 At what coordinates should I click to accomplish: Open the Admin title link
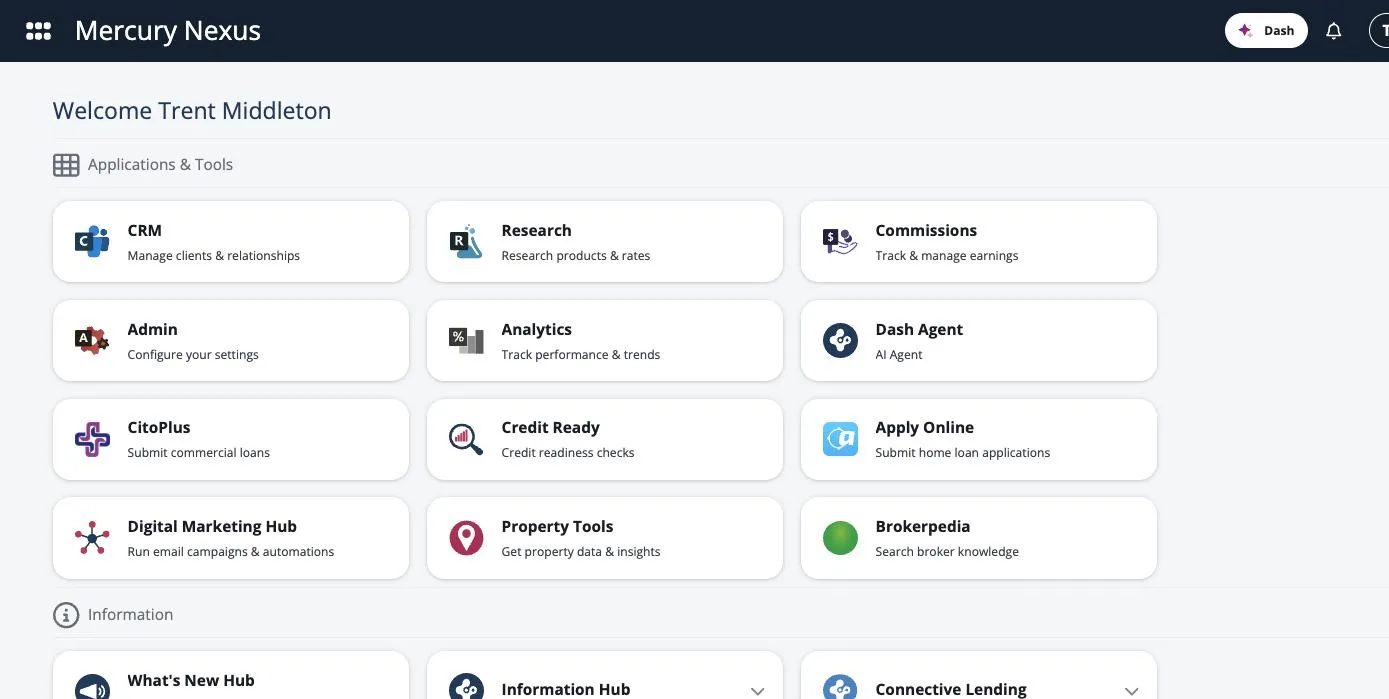[152, 329]
